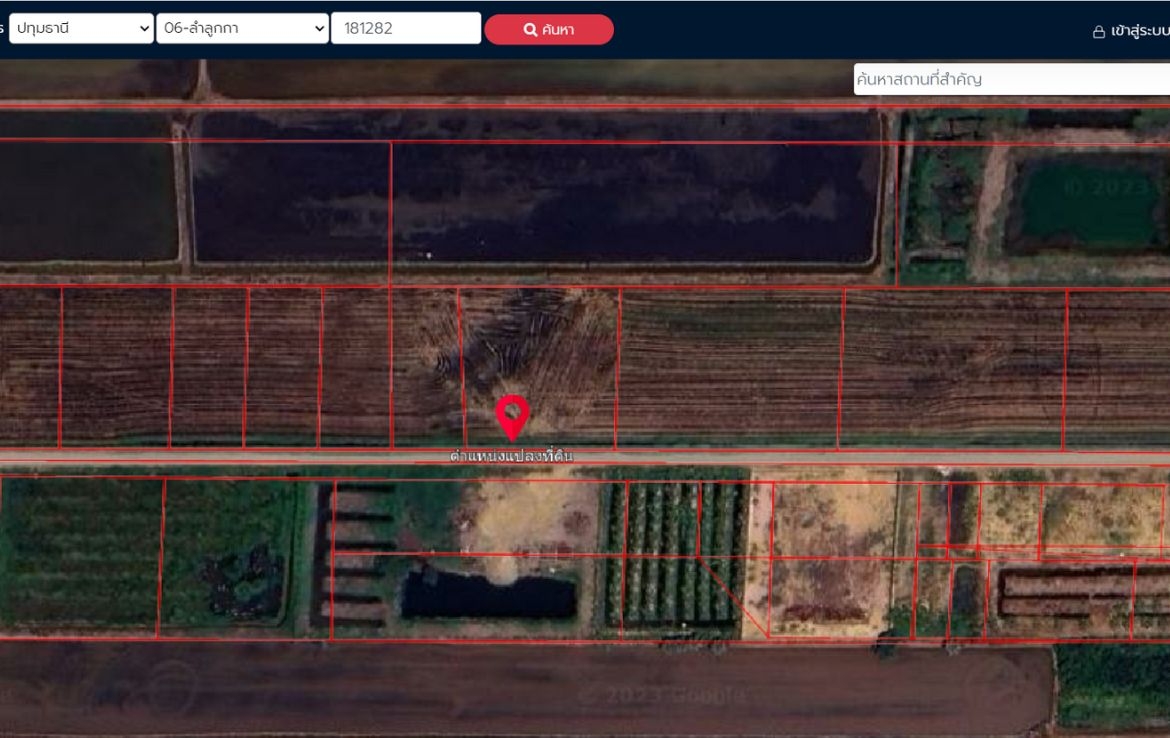Click the ค้นหาสถานที่สำคัญ place search box
Viewport: 1170px width, 738px height.
1010,79
